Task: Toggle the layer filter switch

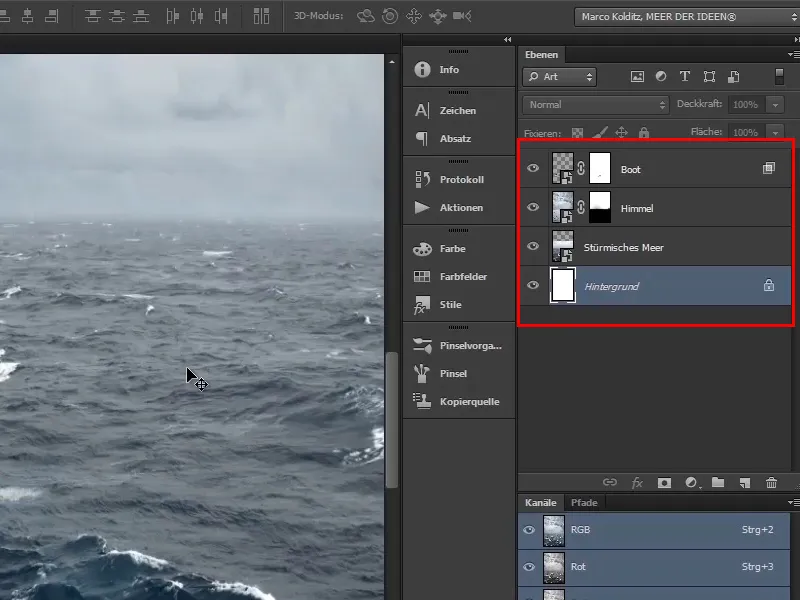Action: click(779, 77)
